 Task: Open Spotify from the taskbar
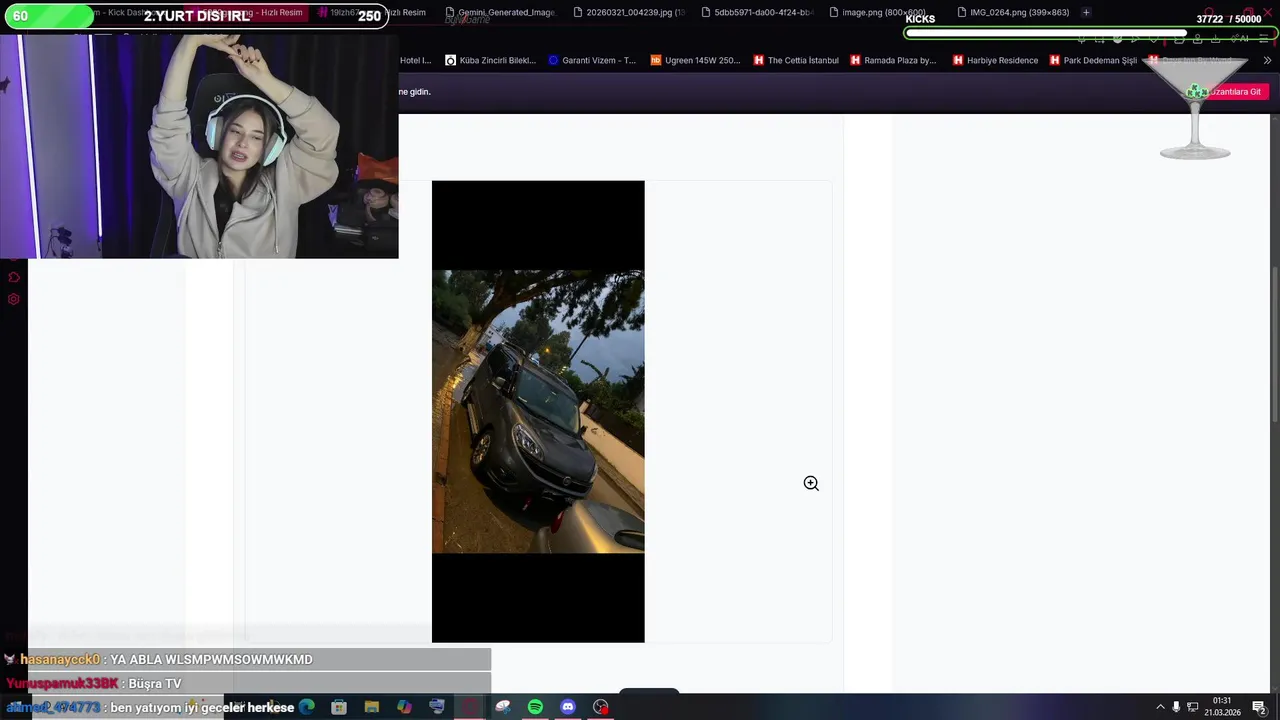coord(535,707)
